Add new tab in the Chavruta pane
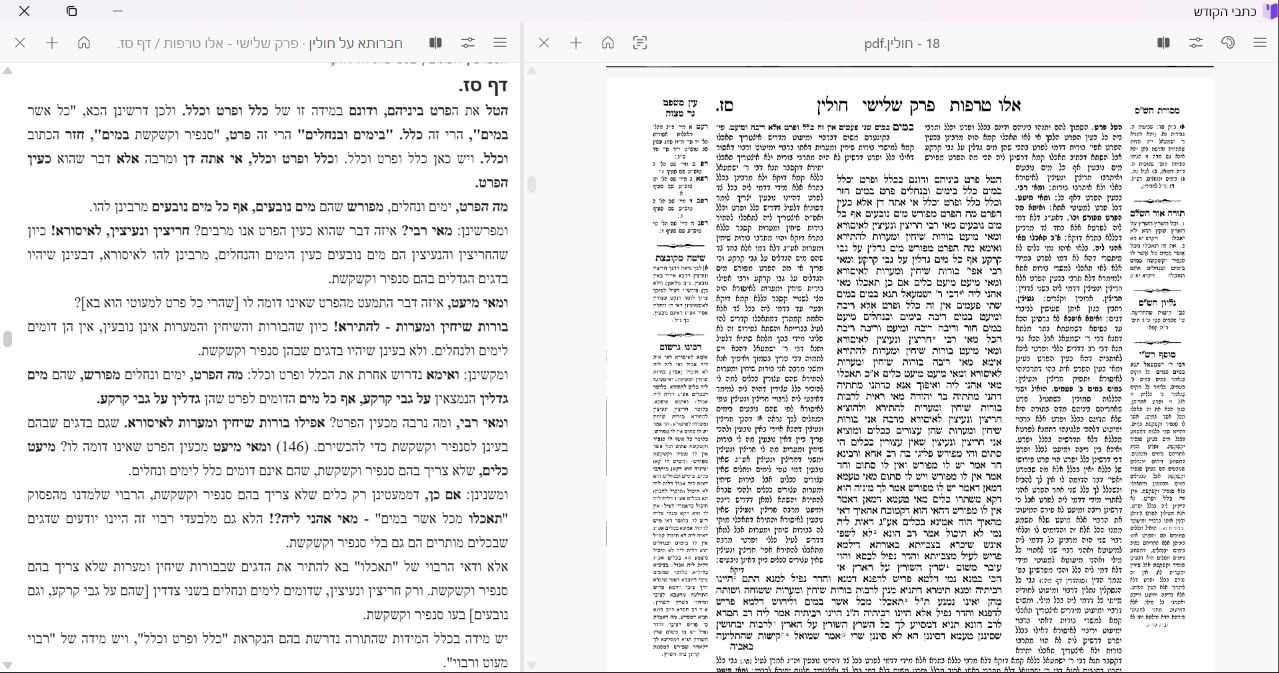This screenshot has width=1279, height=673. coord(52,43)
